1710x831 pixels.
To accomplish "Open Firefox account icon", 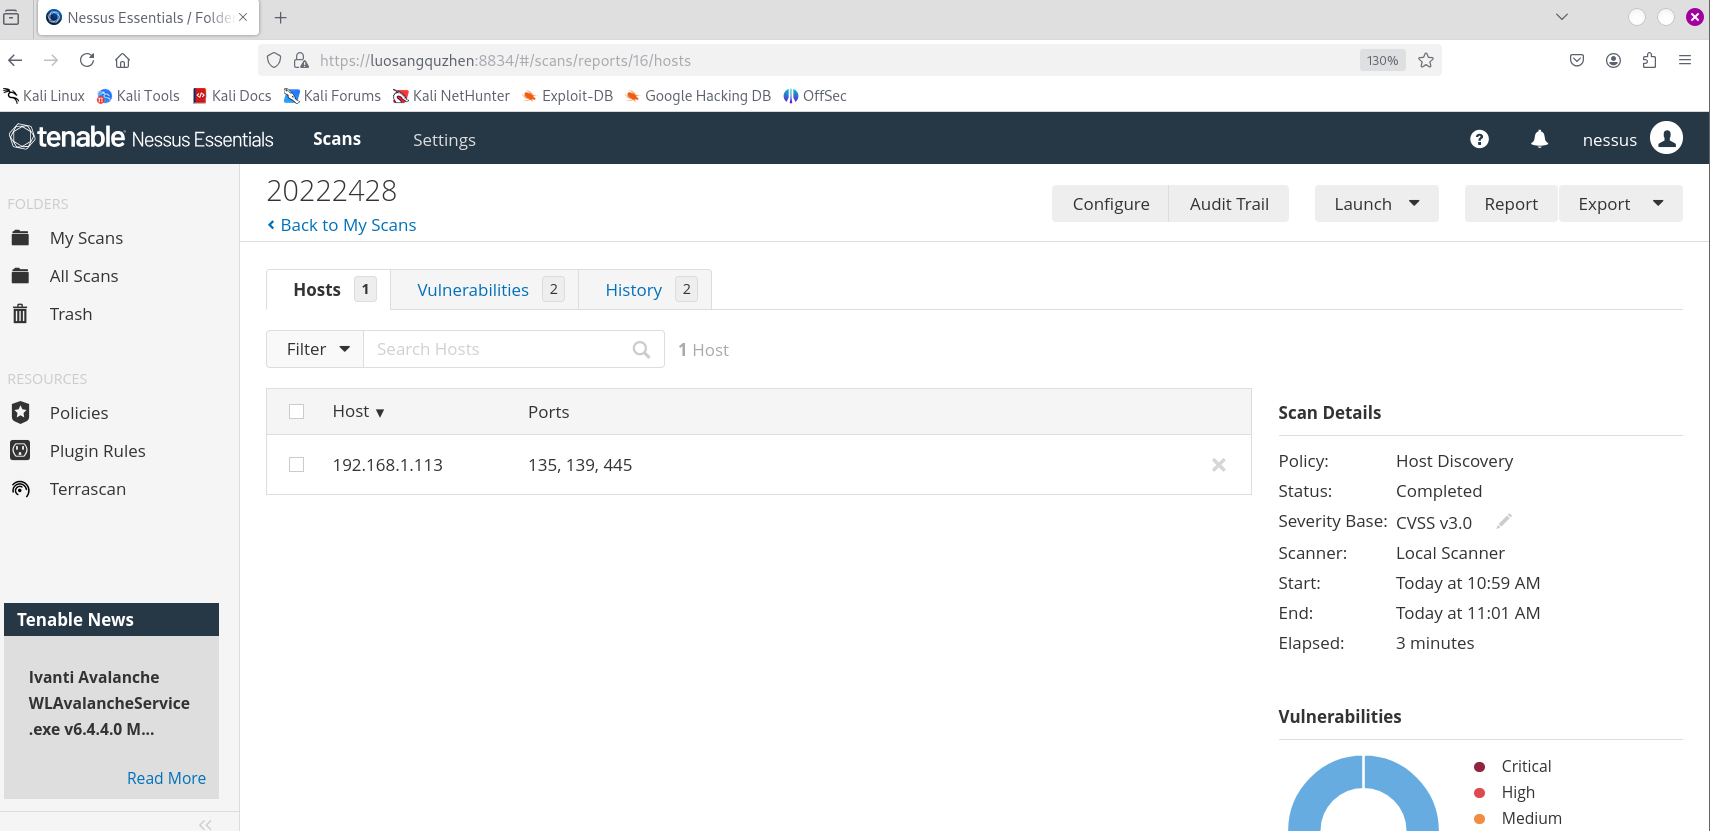I will (x=1613, y=60).
